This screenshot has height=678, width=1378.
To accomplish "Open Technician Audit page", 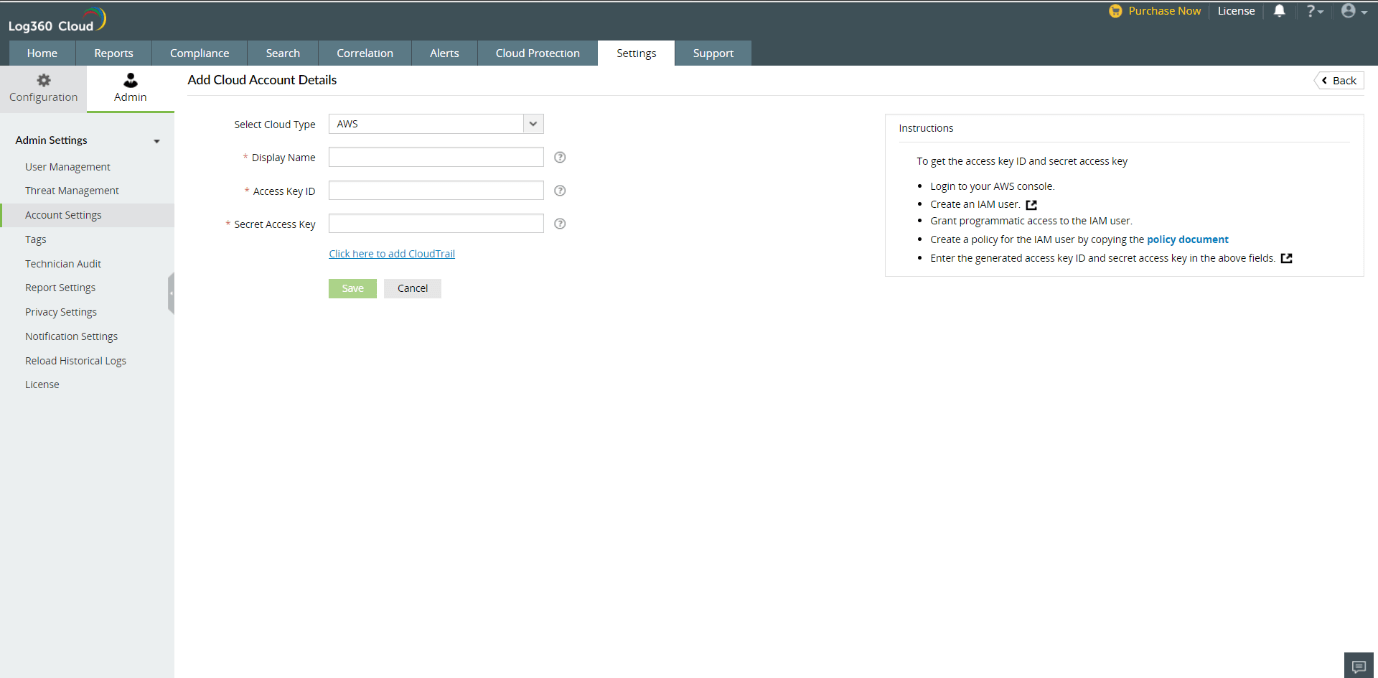I will (x=63, y=264).
